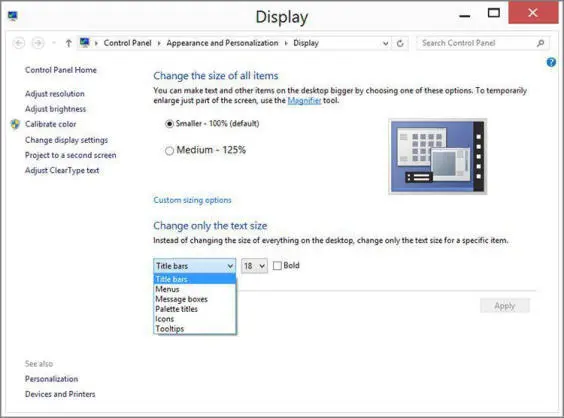Open the font size 18 dropdown
The image size is (564, 418).
point(254,266)
